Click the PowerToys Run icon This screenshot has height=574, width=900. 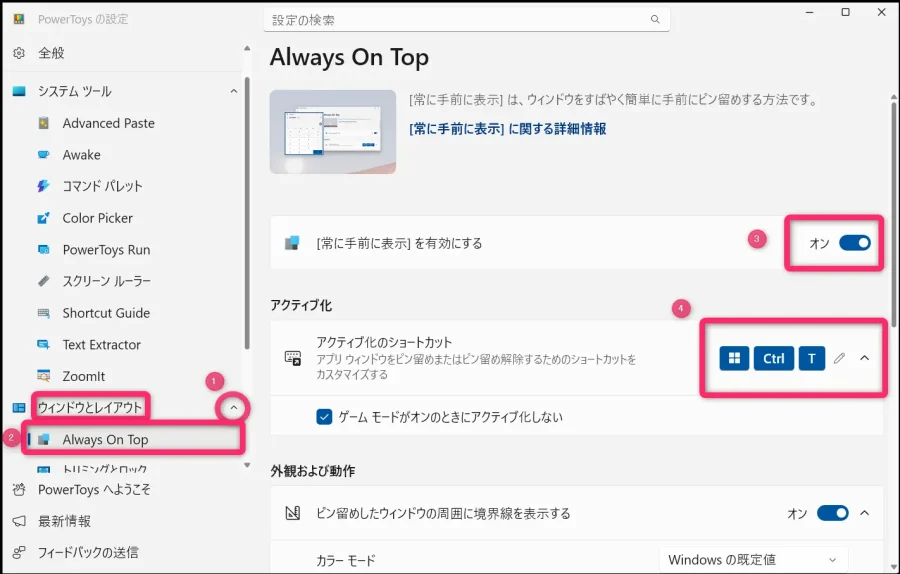[x=44, y=250]
